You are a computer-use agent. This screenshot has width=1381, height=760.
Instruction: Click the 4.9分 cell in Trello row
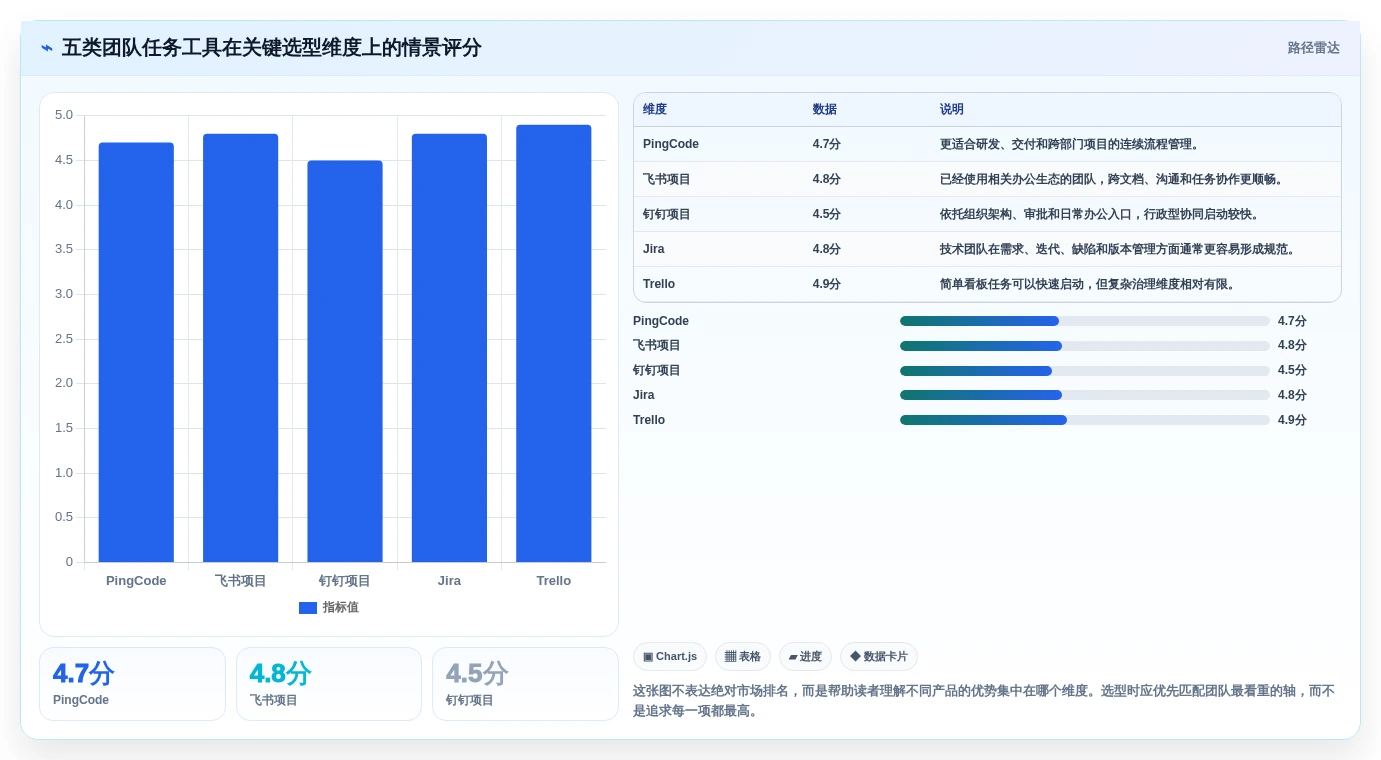827,284
